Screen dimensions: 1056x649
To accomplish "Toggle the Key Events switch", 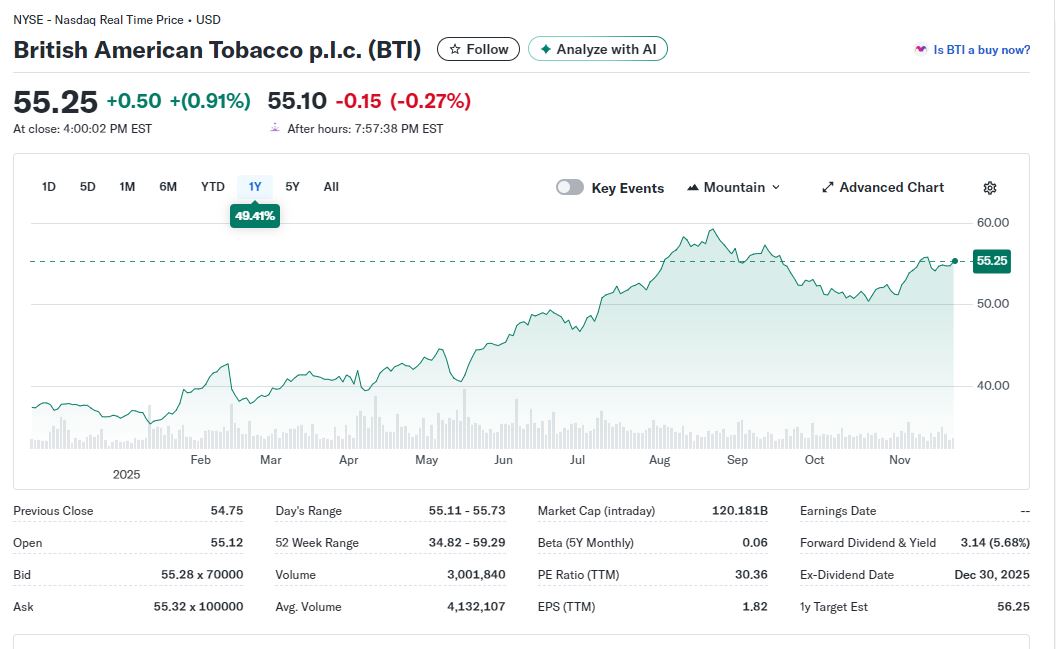I will tap(570, 187).
